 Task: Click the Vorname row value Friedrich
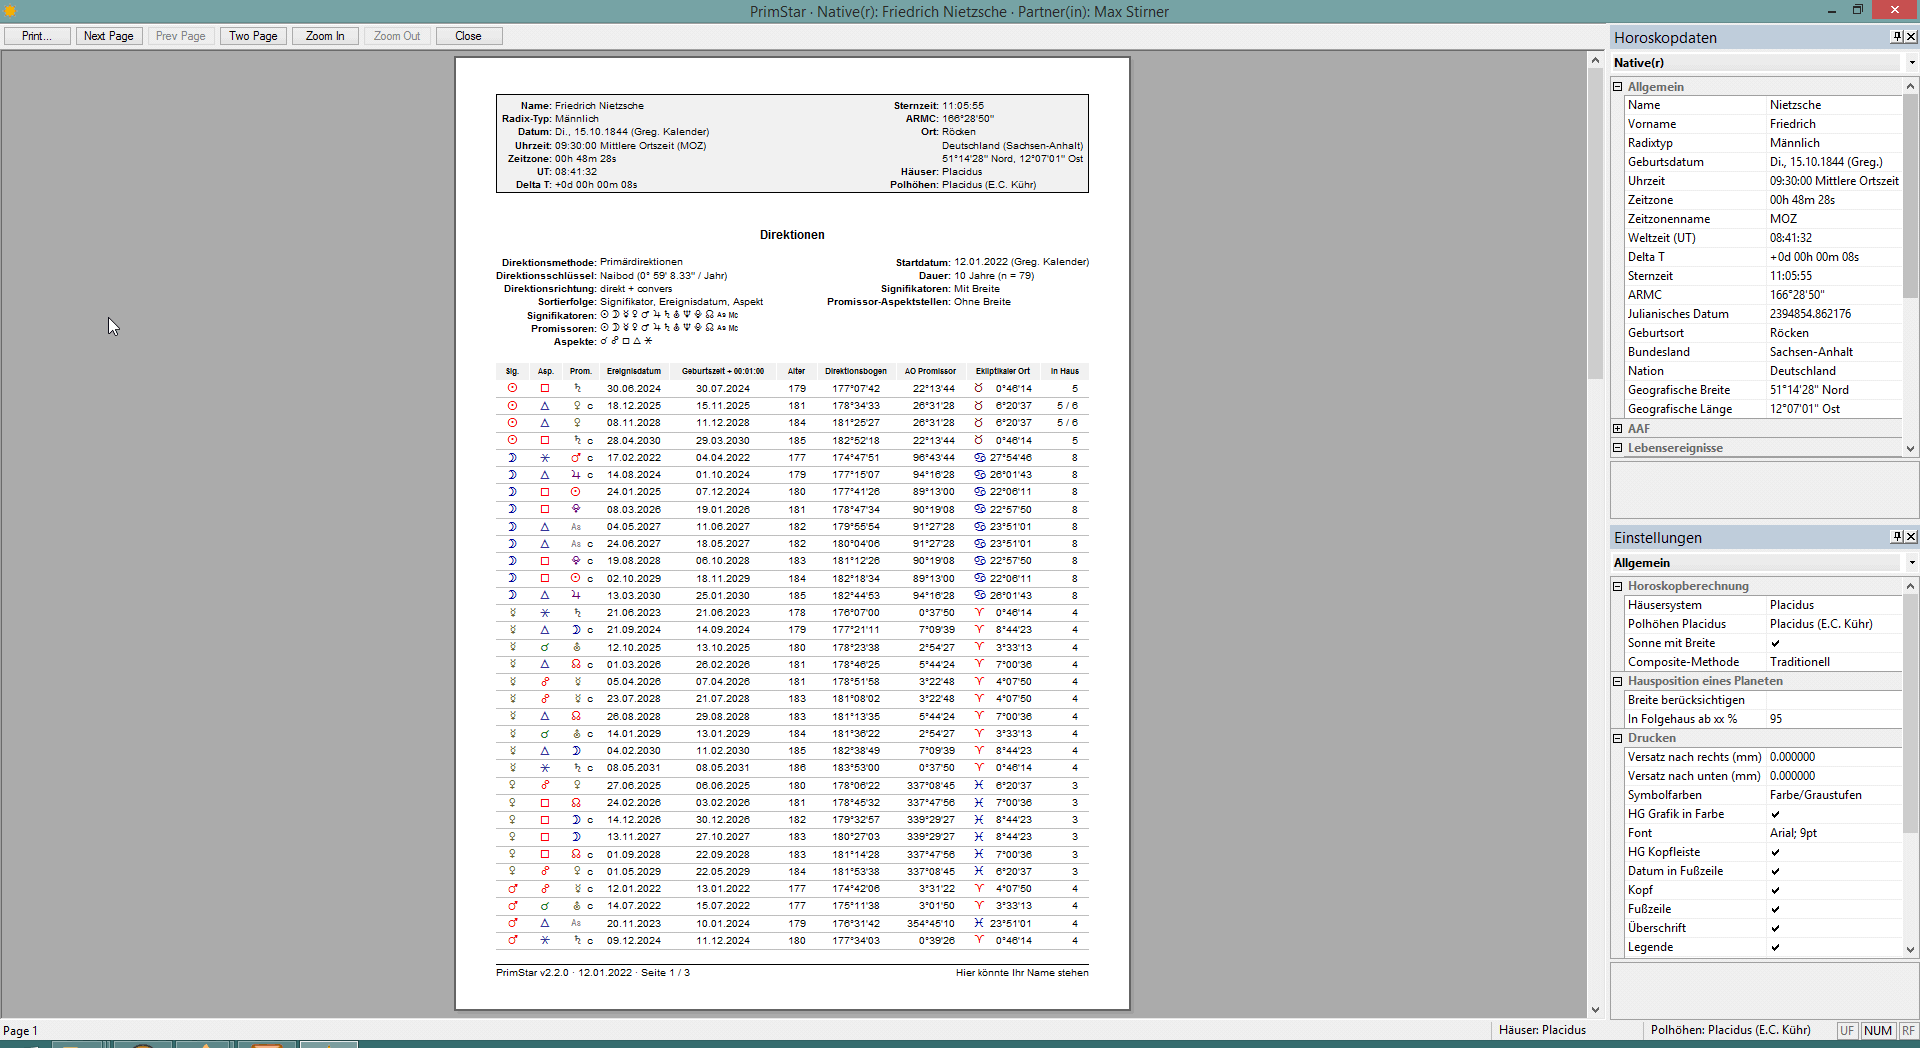(1834, 124)
